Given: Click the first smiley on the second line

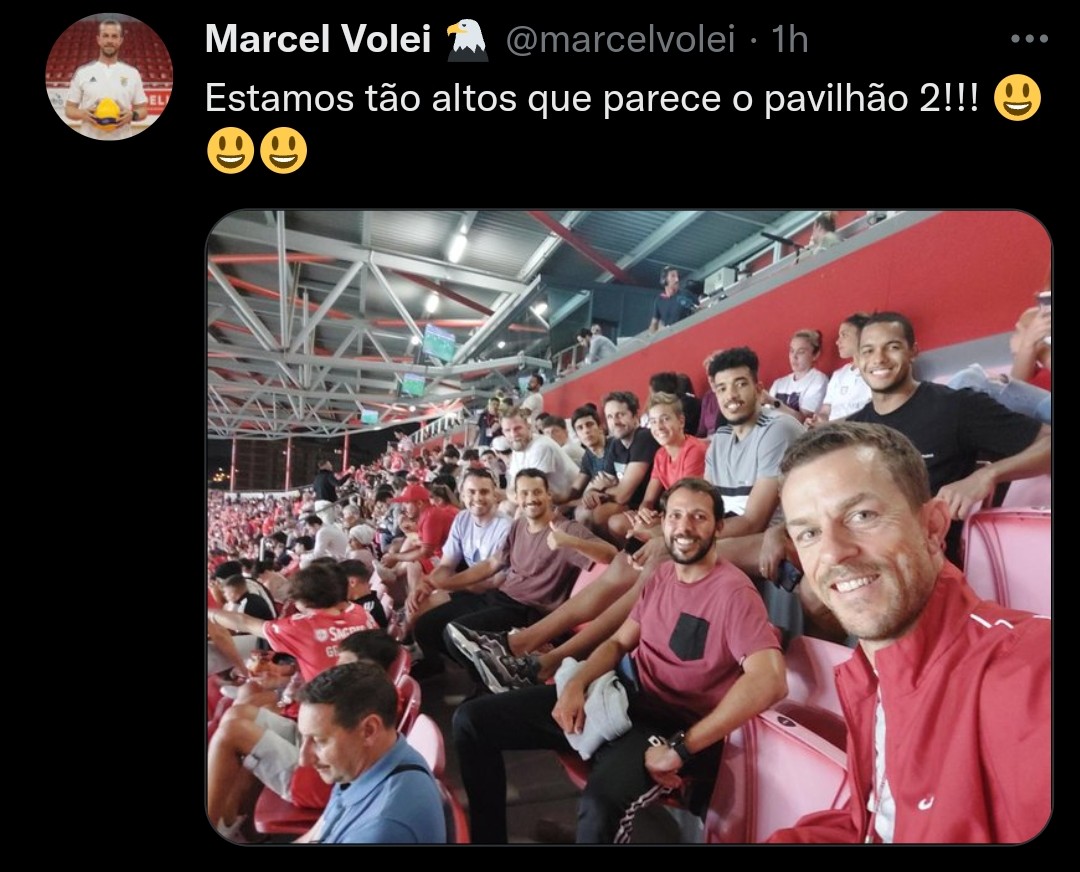Looking at the screenshot, I should point(231,150).
